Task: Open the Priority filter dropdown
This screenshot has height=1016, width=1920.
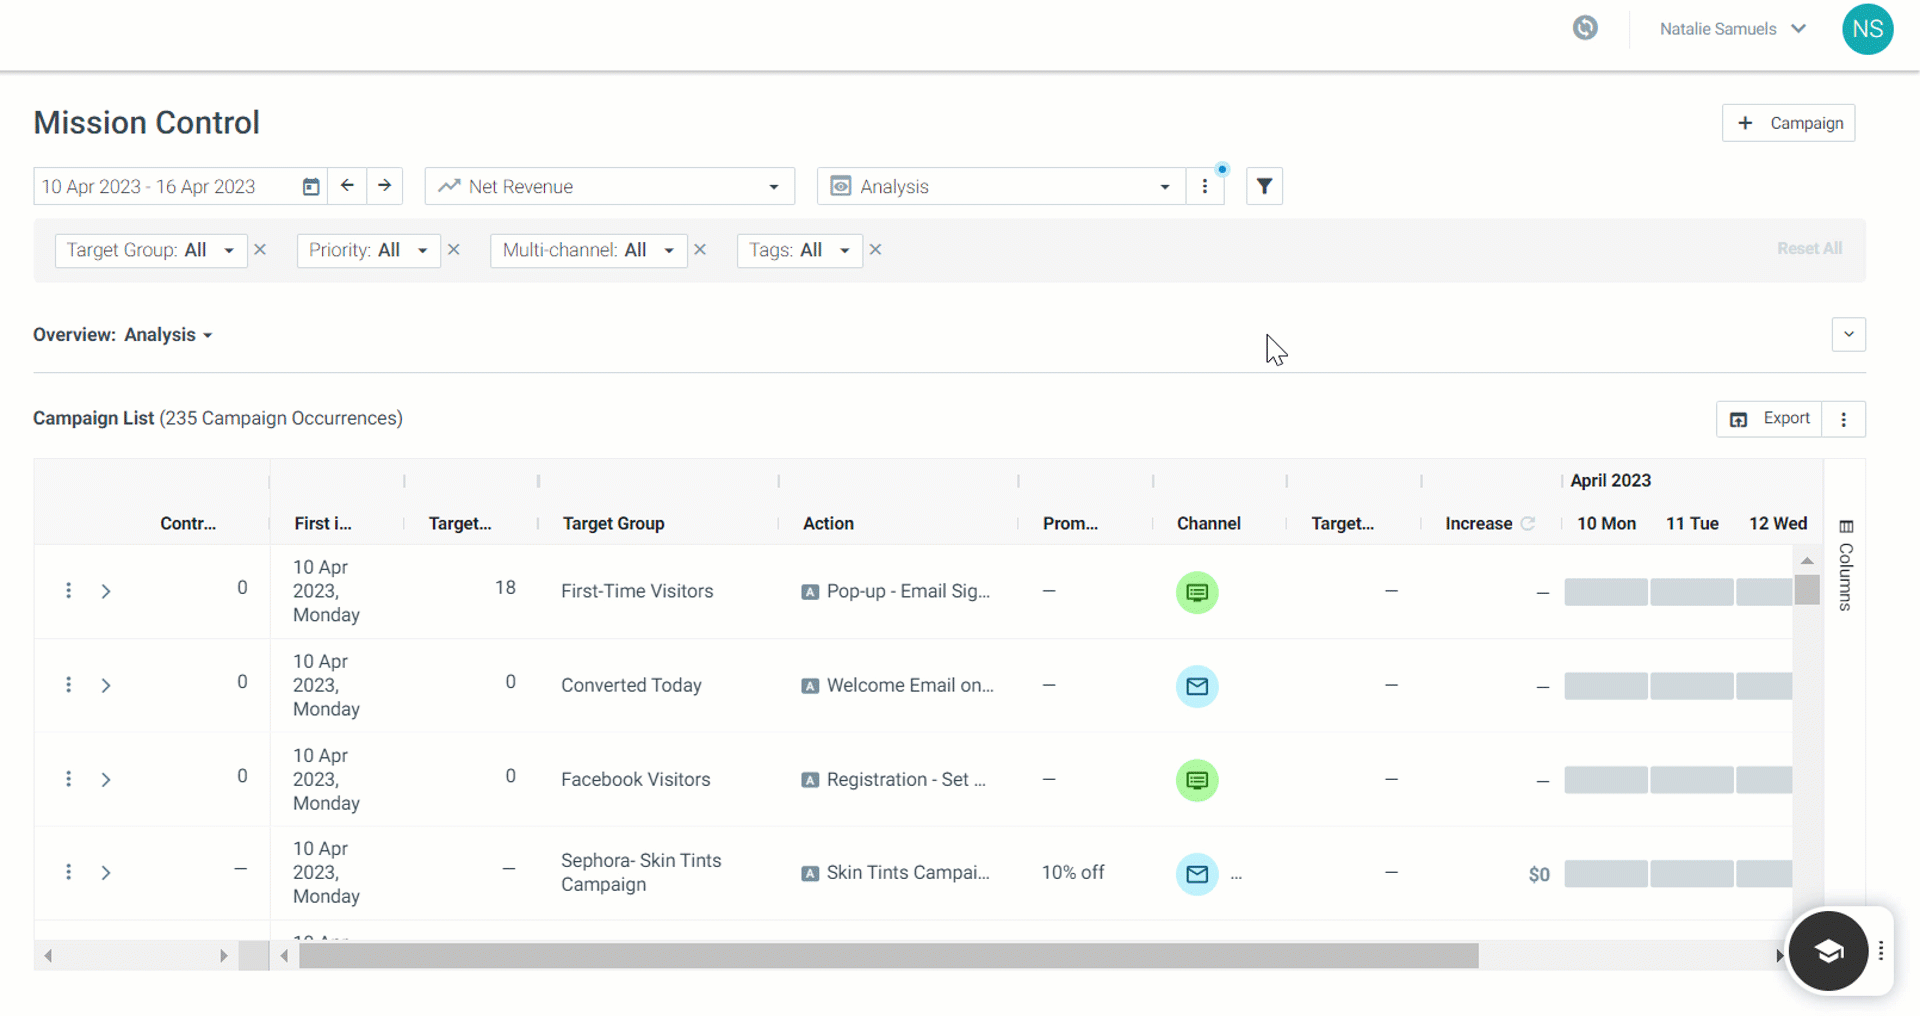Action: (x=368, y=250)
